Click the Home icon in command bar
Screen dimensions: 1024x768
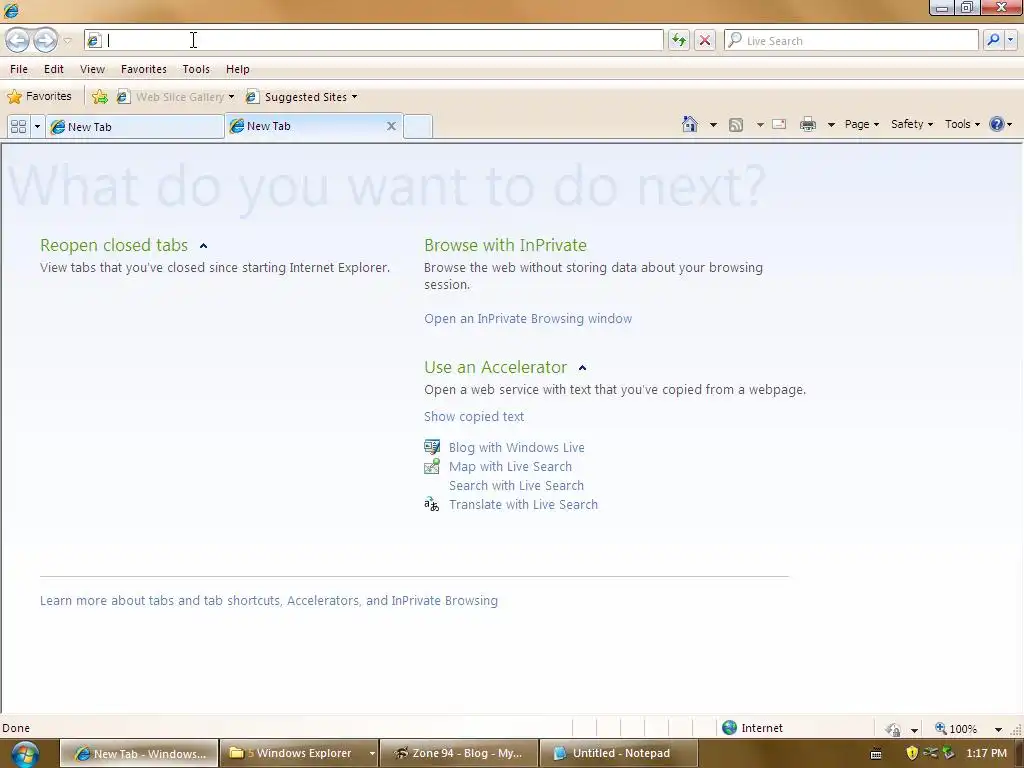[x=690, y=124]
